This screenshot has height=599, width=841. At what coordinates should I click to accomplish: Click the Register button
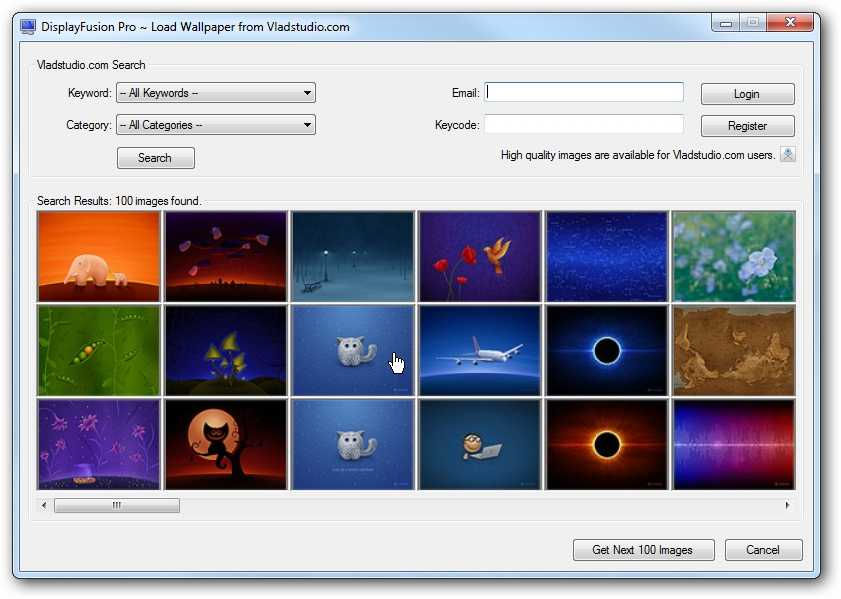click(x=747, y=126)
